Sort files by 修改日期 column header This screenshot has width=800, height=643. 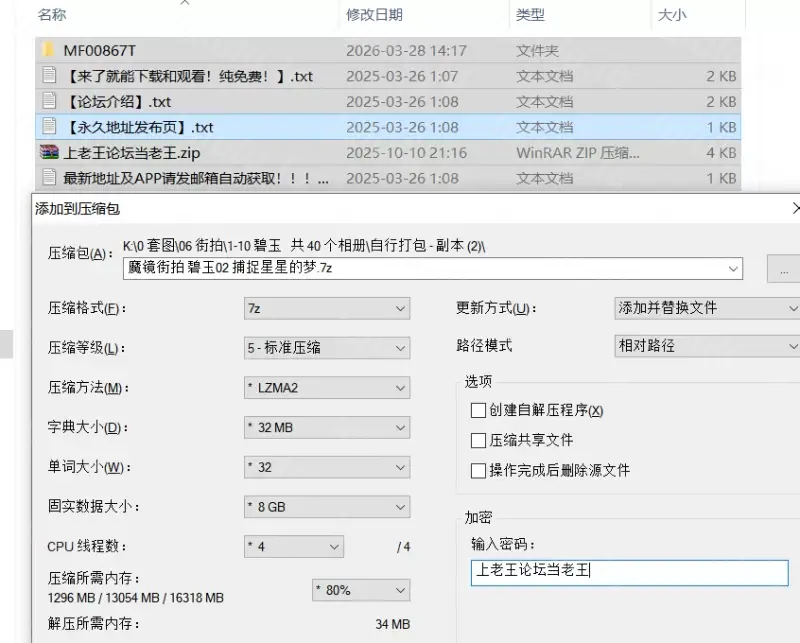pos(374,15)
